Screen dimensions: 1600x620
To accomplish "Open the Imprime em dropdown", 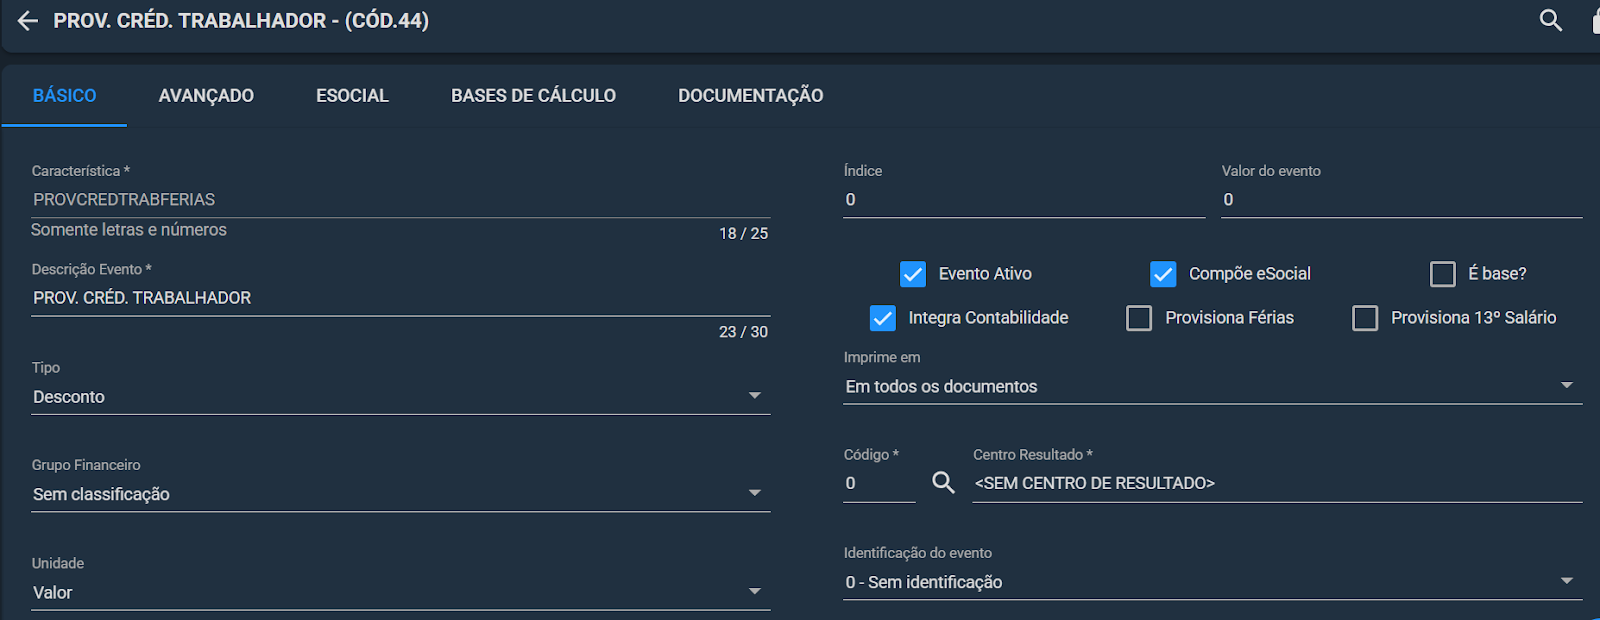I will tap(1213, 387).
